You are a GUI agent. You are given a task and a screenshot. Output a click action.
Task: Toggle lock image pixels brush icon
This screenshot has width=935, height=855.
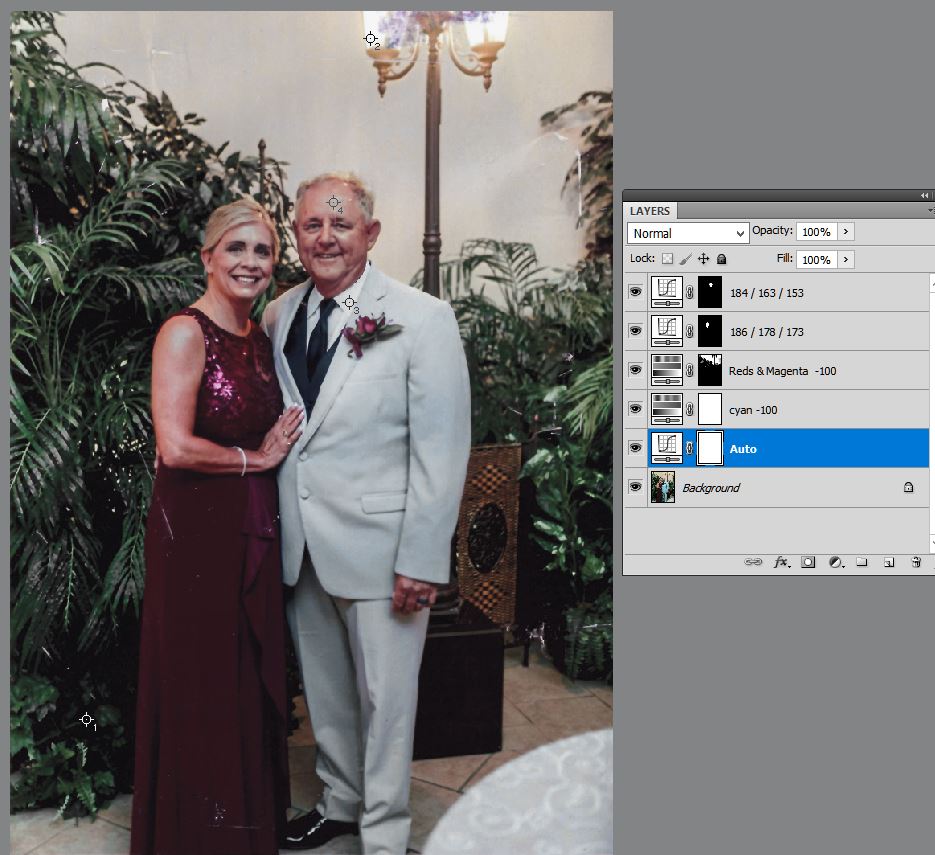click(686, 259)
